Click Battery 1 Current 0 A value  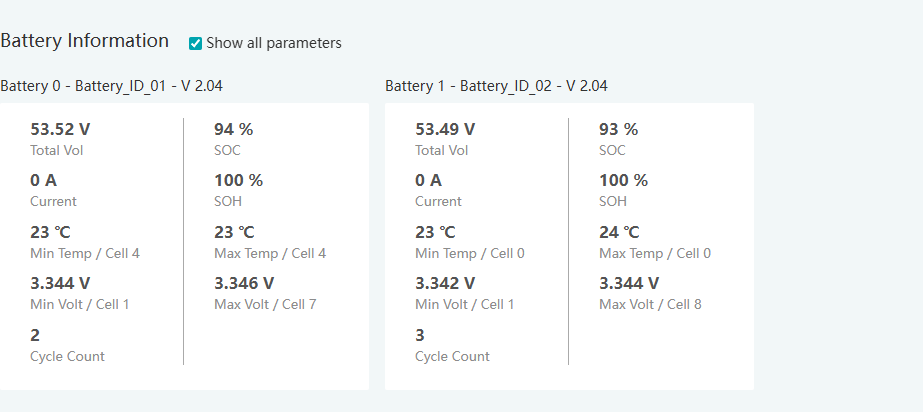(428, 181)
